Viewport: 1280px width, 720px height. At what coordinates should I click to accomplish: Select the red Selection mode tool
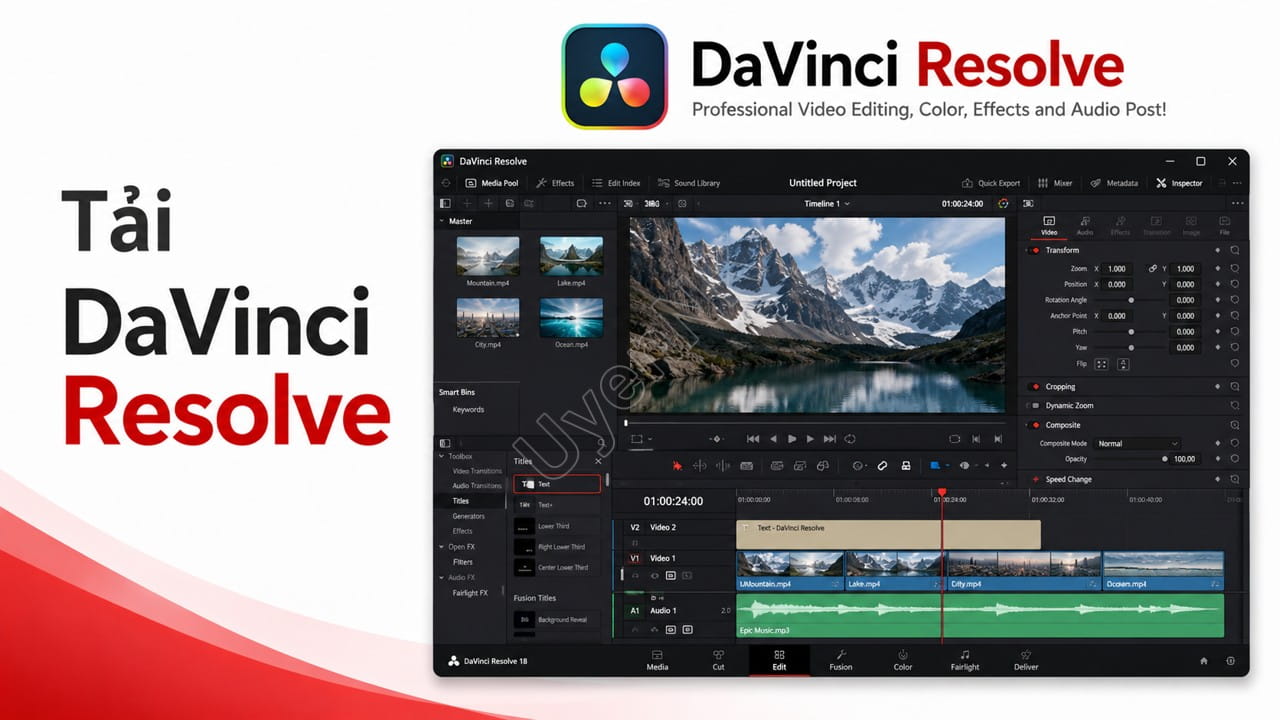[x=677, y=465]
